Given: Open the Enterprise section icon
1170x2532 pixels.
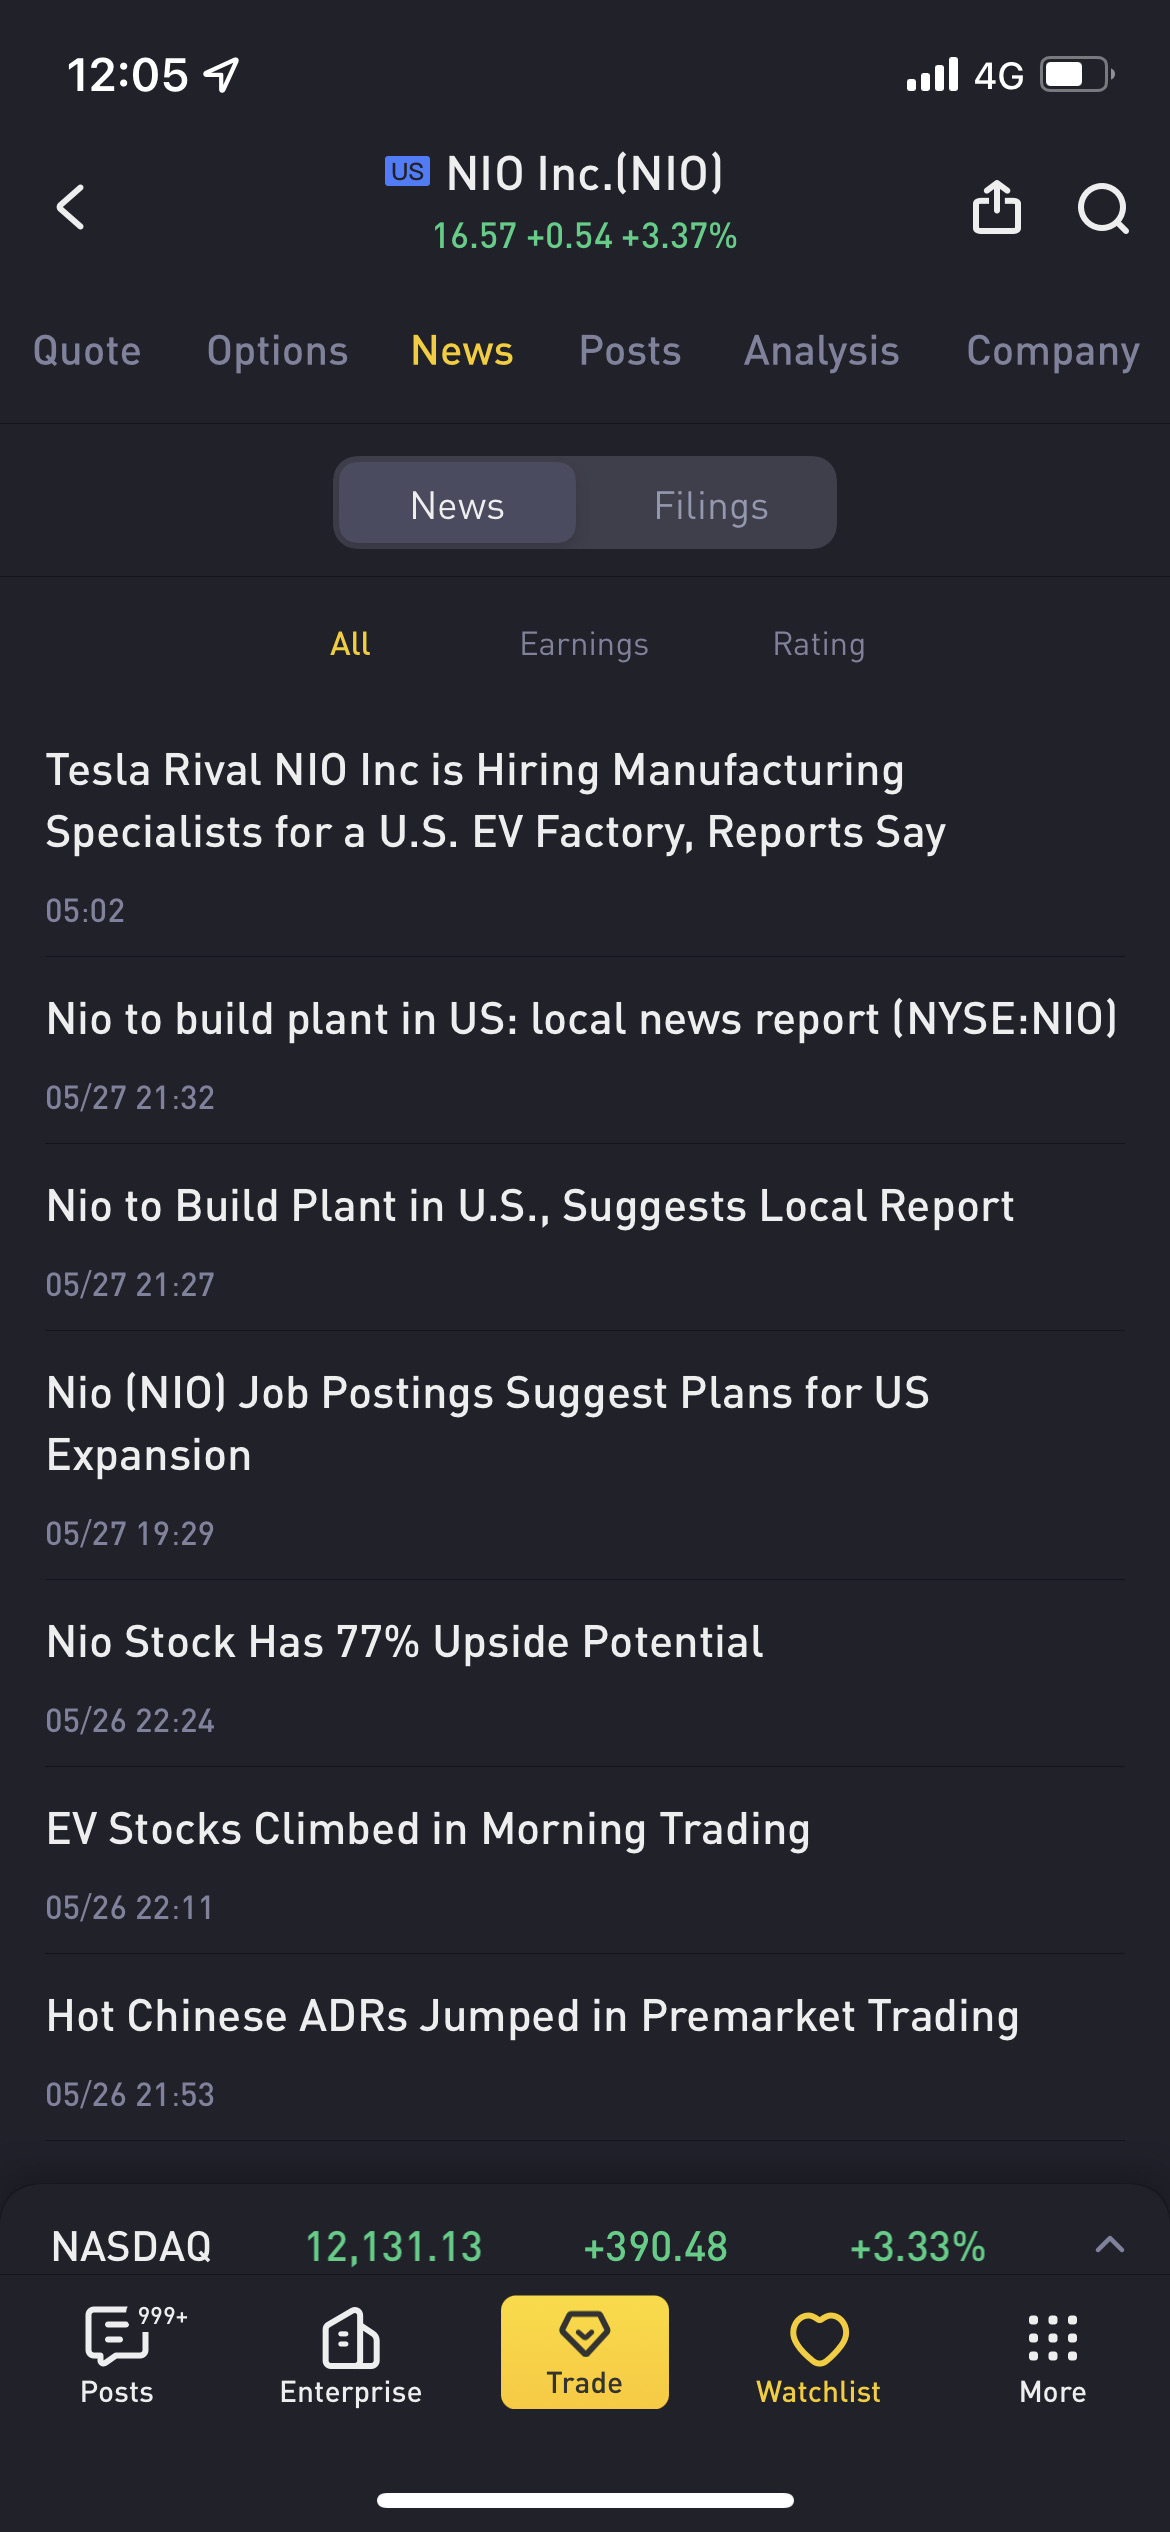Looking at the screenshot, I should [x=351, y=2351].
